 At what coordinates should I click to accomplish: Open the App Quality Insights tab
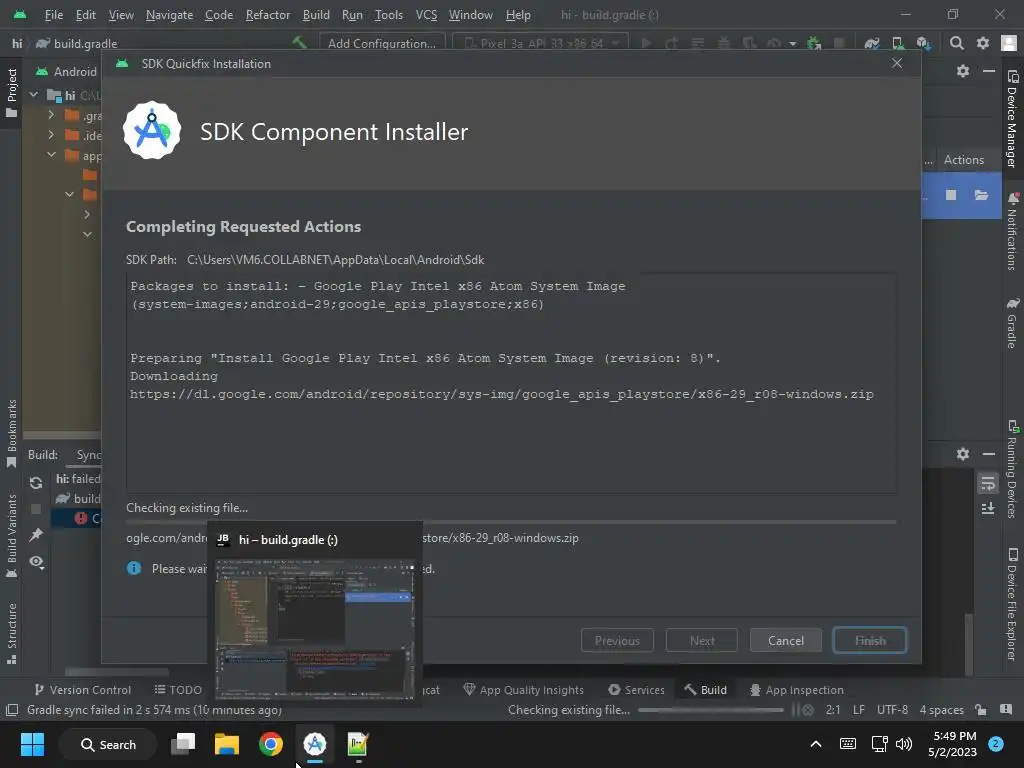pos(523,690)
